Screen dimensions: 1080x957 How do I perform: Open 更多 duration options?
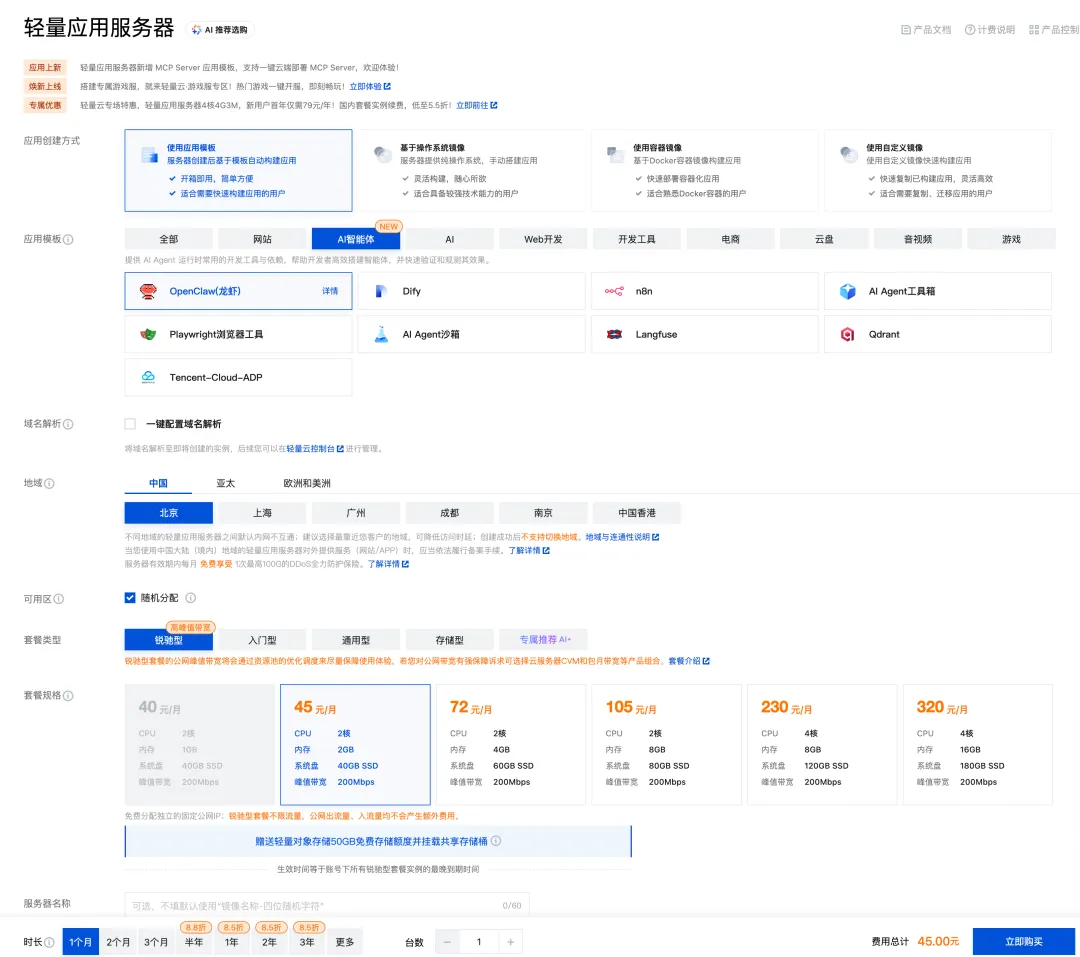(x=344, y=943)
